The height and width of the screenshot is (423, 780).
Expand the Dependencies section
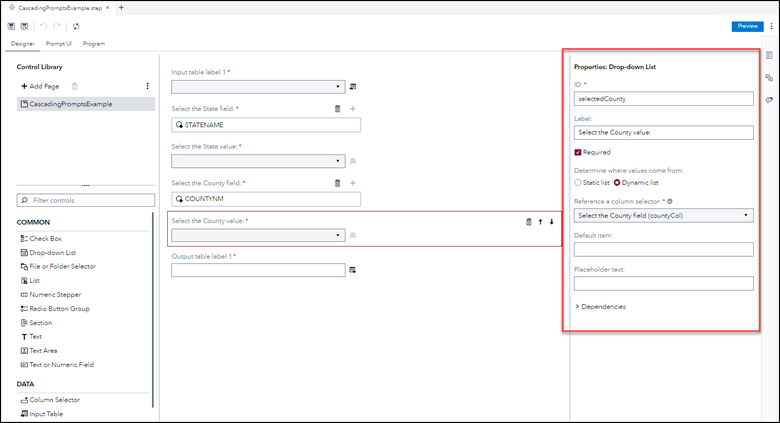[600, 307]
